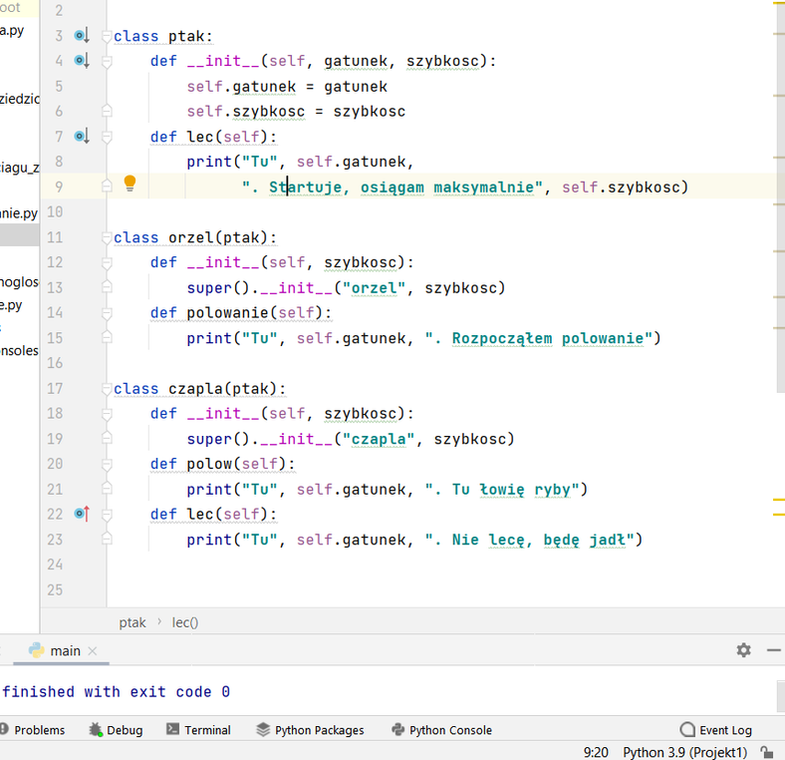Collapse lec method fold marker on line 7
The image size is (785, 760).
[106, 137]
